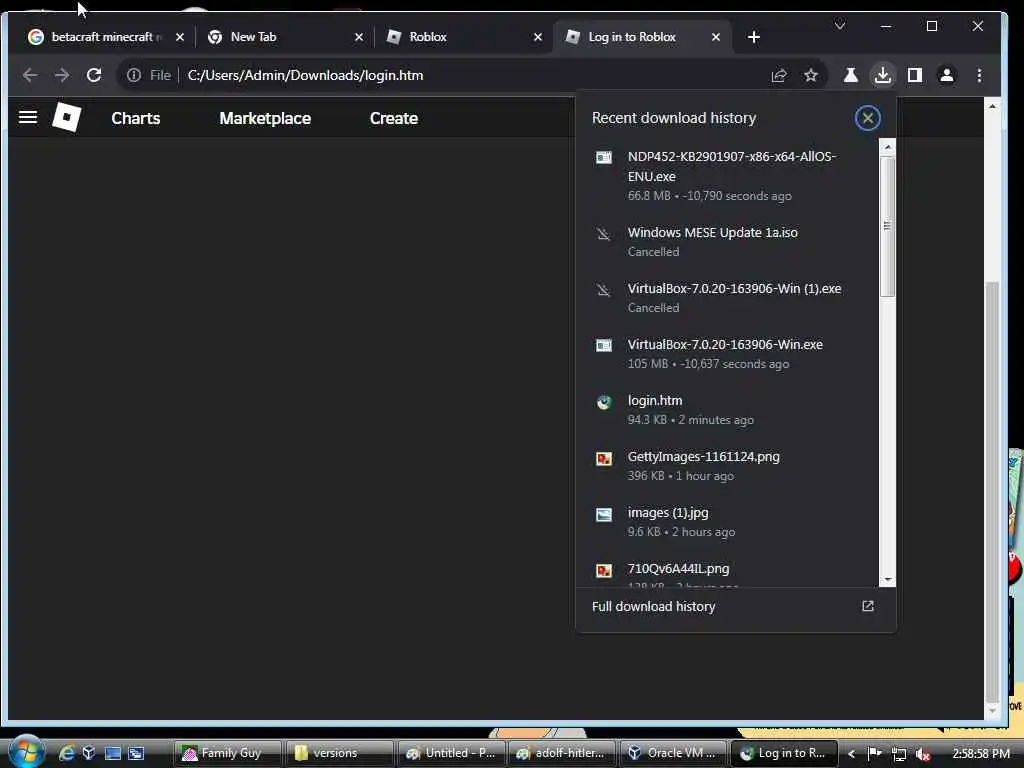
Task: Close the New Tab tab
Action: coord(359,37)
